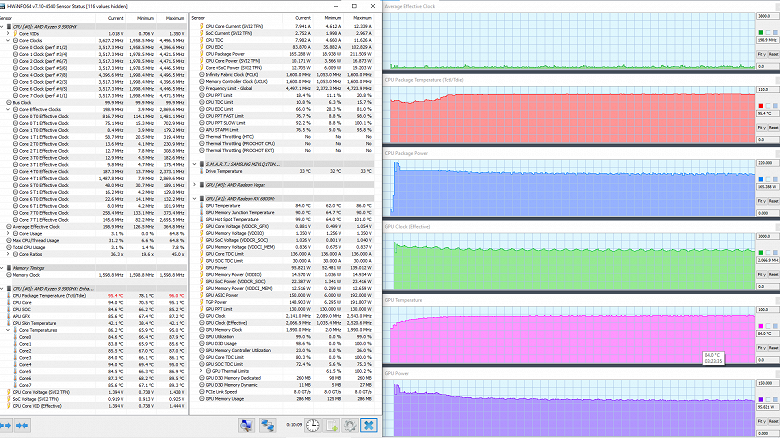780x438 pixels.
Task: Expand the Core Ratios tree node
Action: tap(8, 254)
